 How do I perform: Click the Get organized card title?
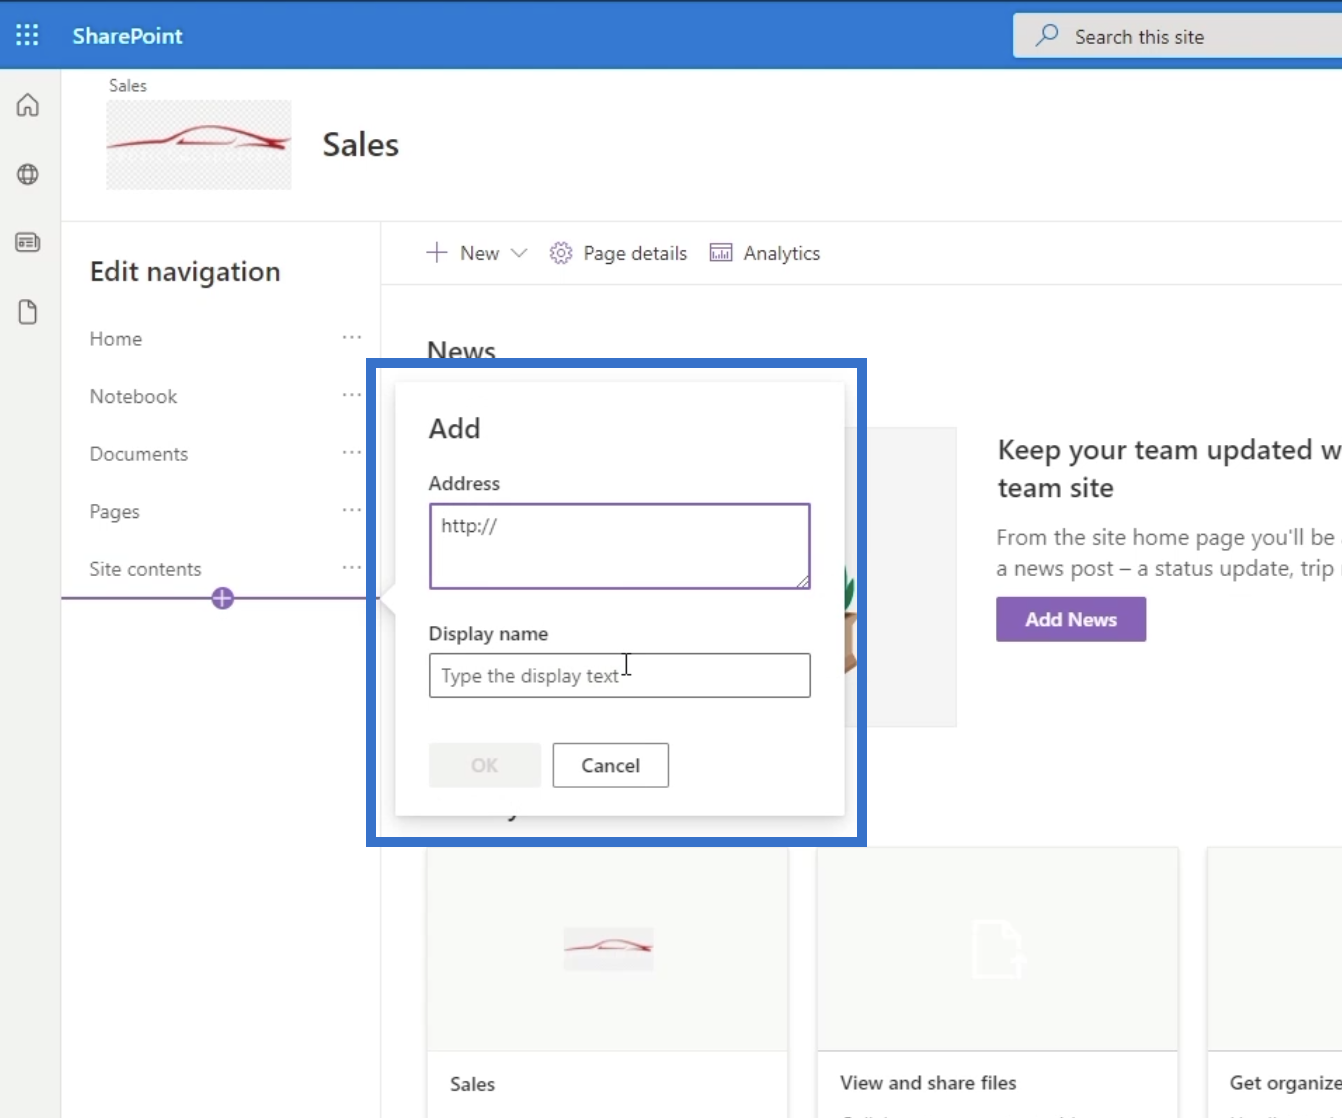tap(1286, 1083)
